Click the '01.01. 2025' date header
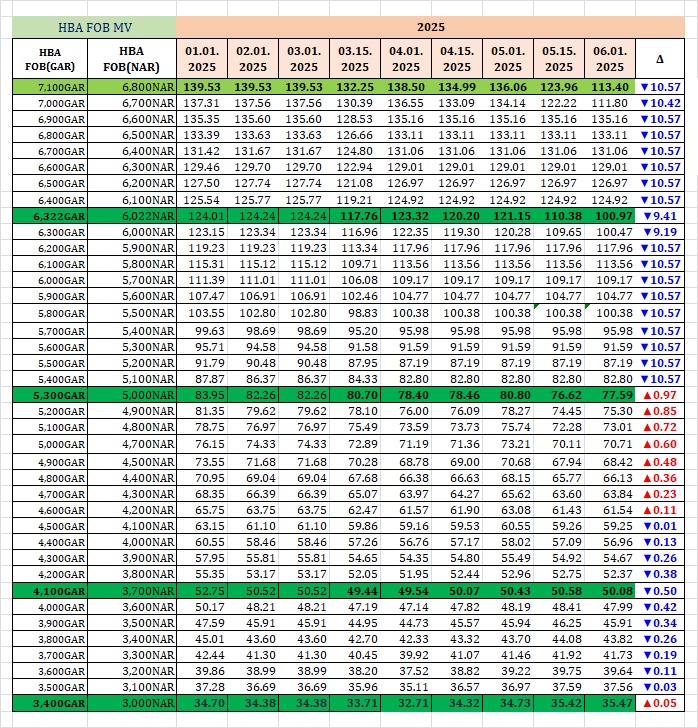Screen dimensions: 698x728 coord(202,59)
